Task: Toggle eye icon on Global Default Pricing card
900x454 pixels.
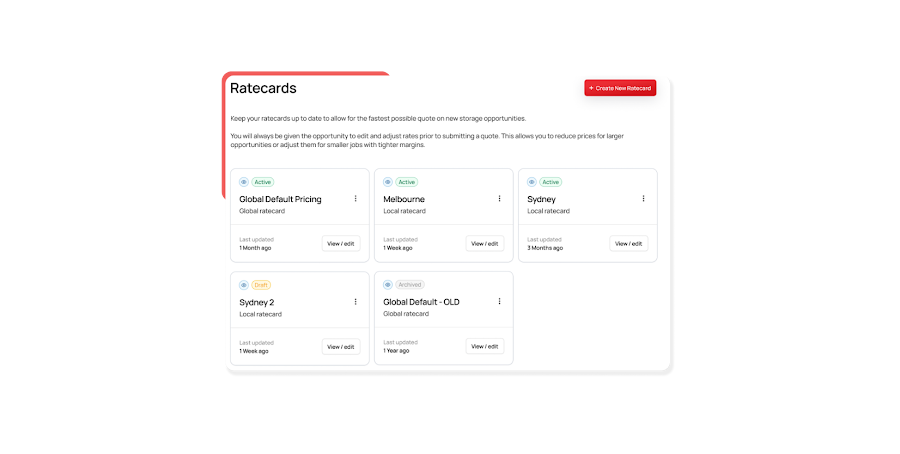Action: coord(244,182)
